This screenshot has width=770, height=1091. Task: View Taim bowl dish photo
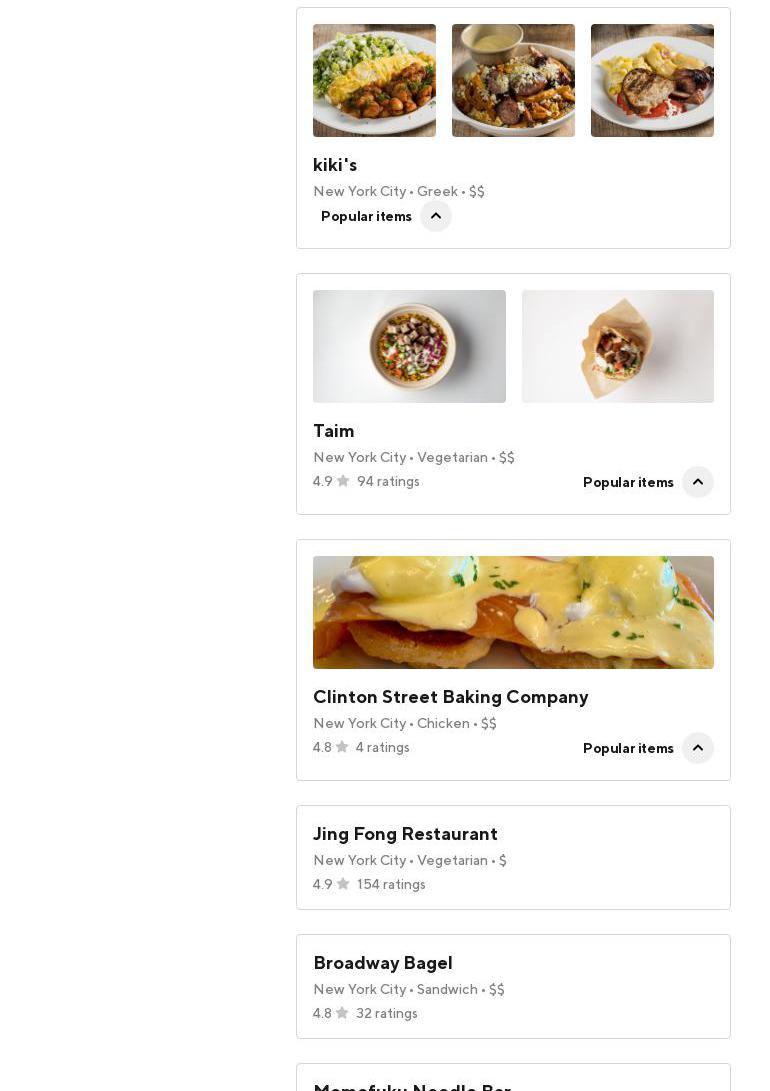[409, 347]
